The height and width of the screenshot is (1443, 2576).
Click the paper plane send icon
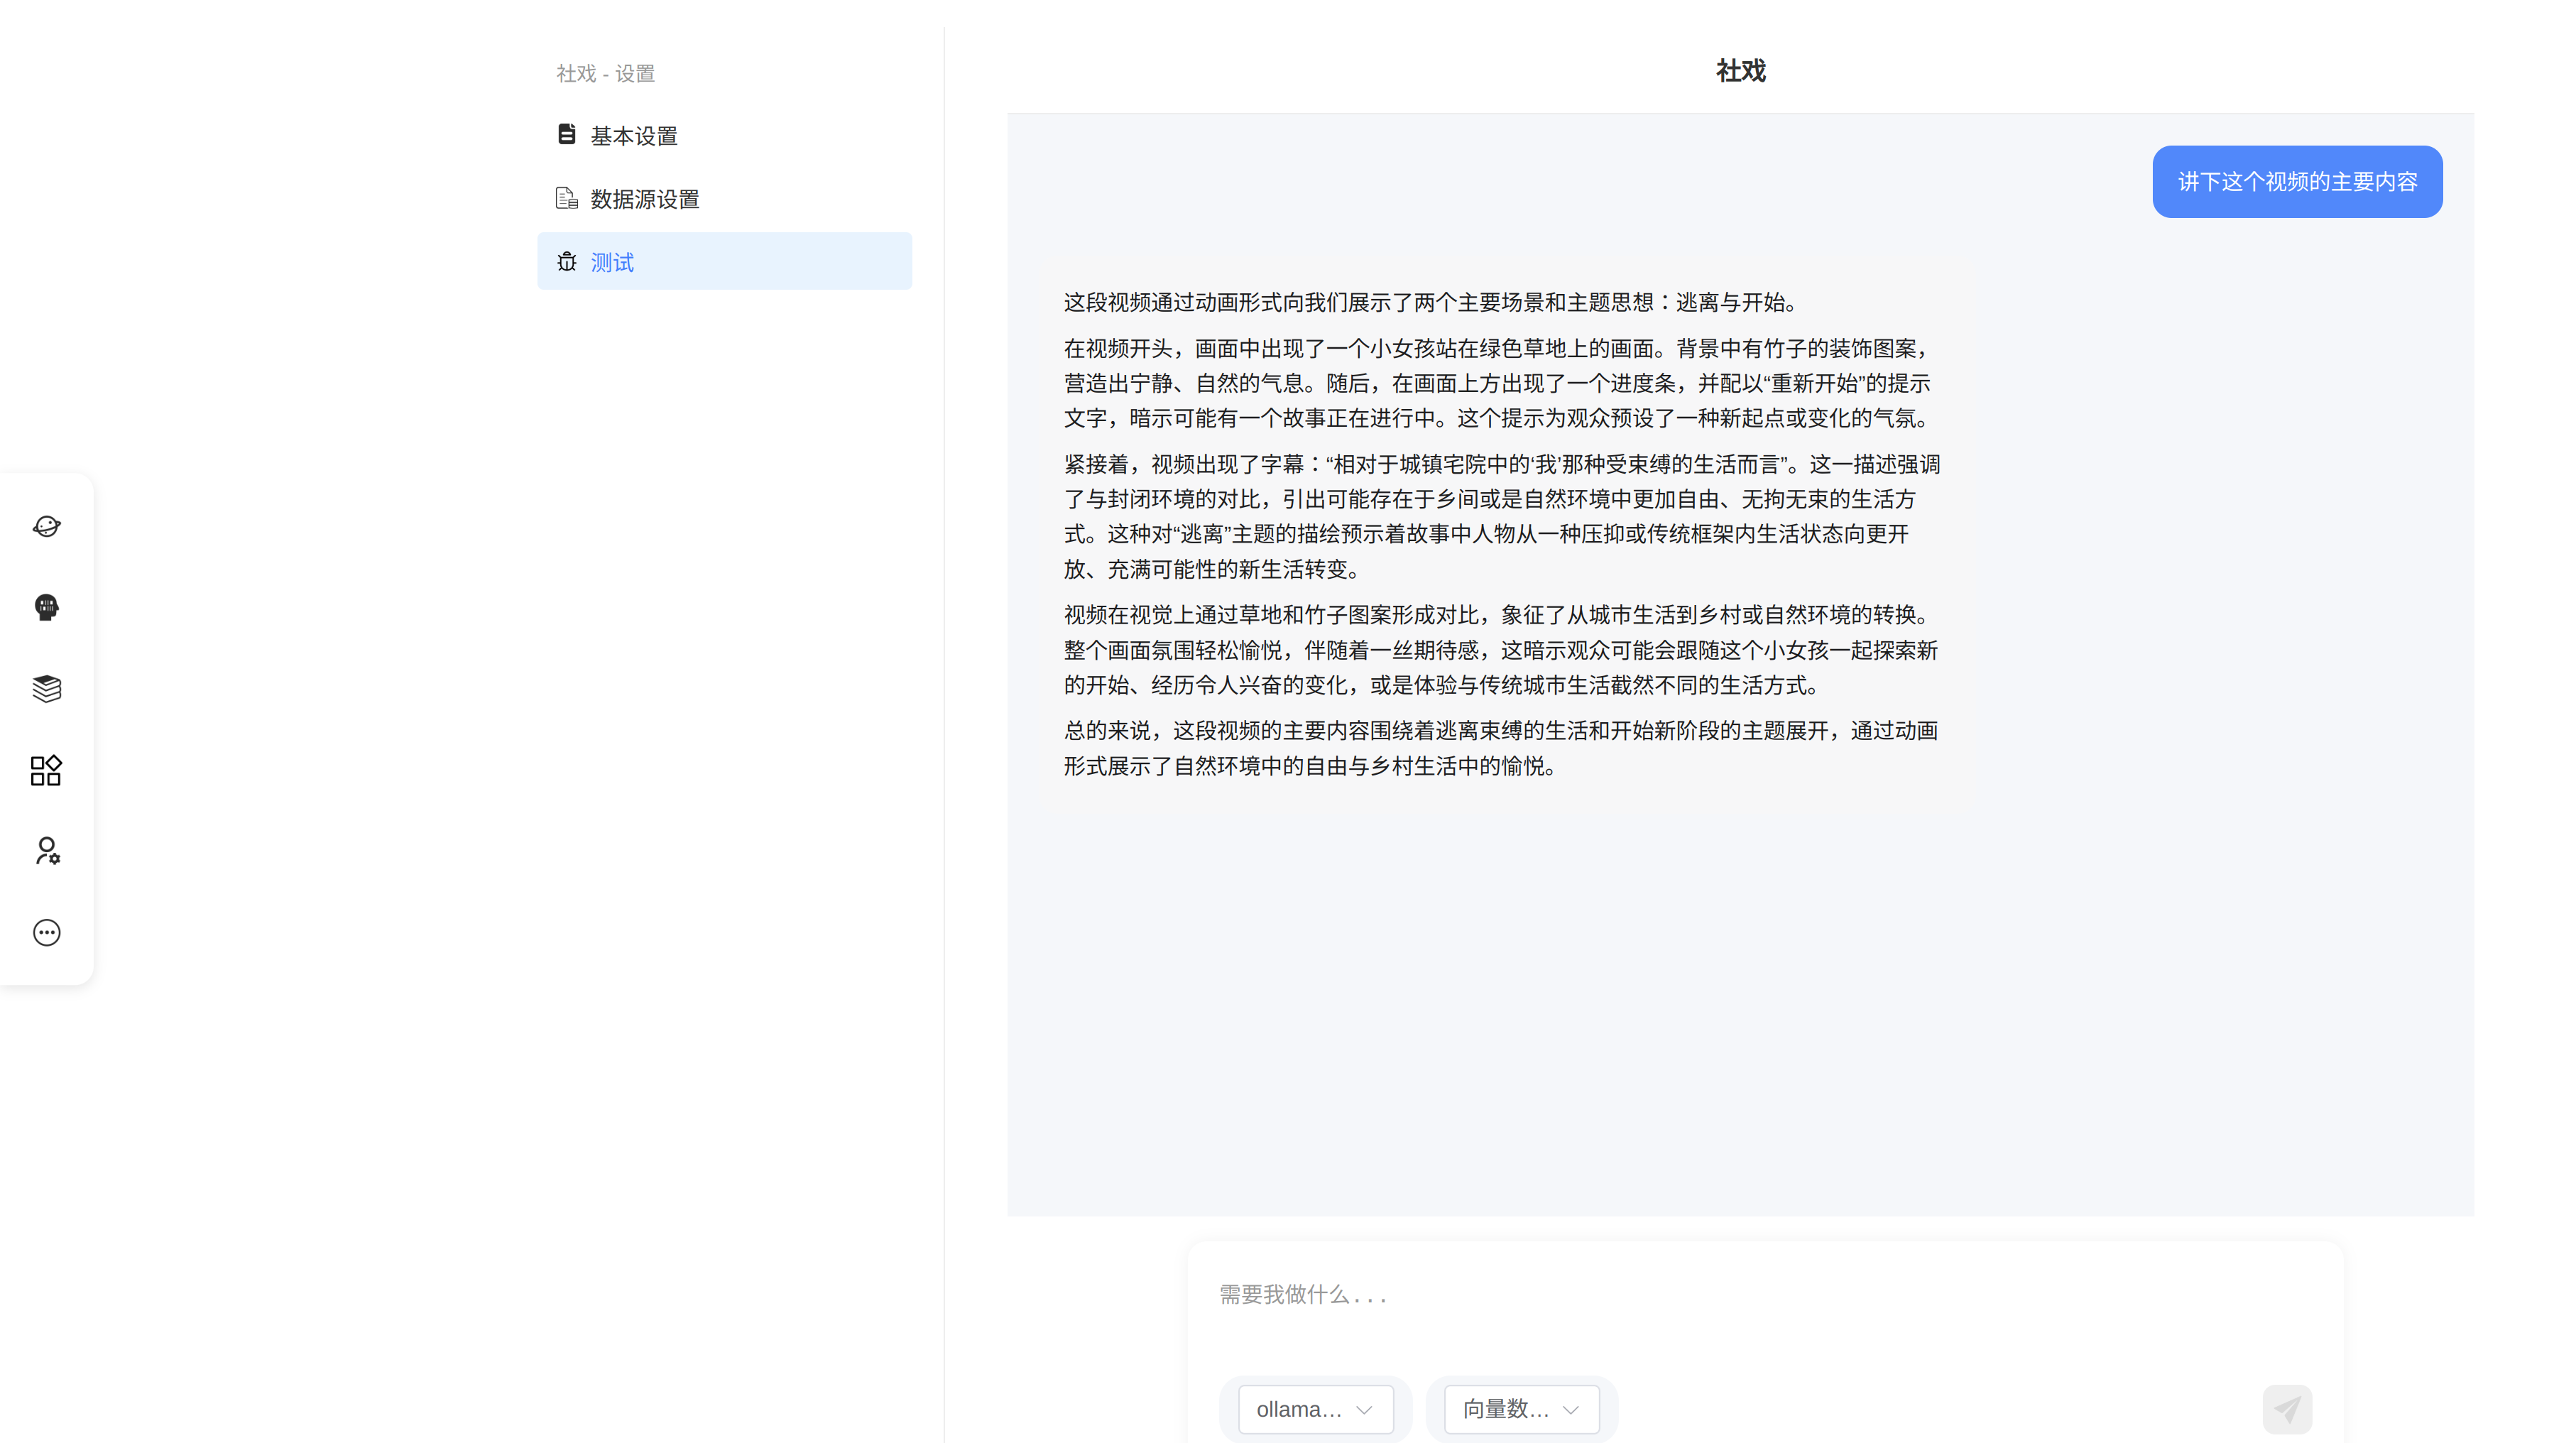tap(2286, 1409)
